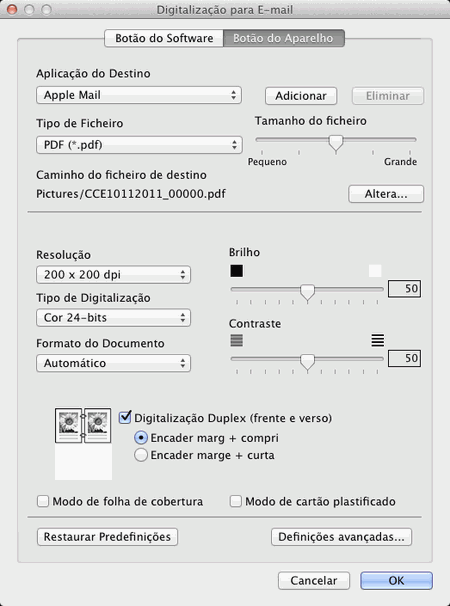Screen dimensions: 450x606
Task: Click the white light-brightness icon
Action: click(x=375, y=271)
